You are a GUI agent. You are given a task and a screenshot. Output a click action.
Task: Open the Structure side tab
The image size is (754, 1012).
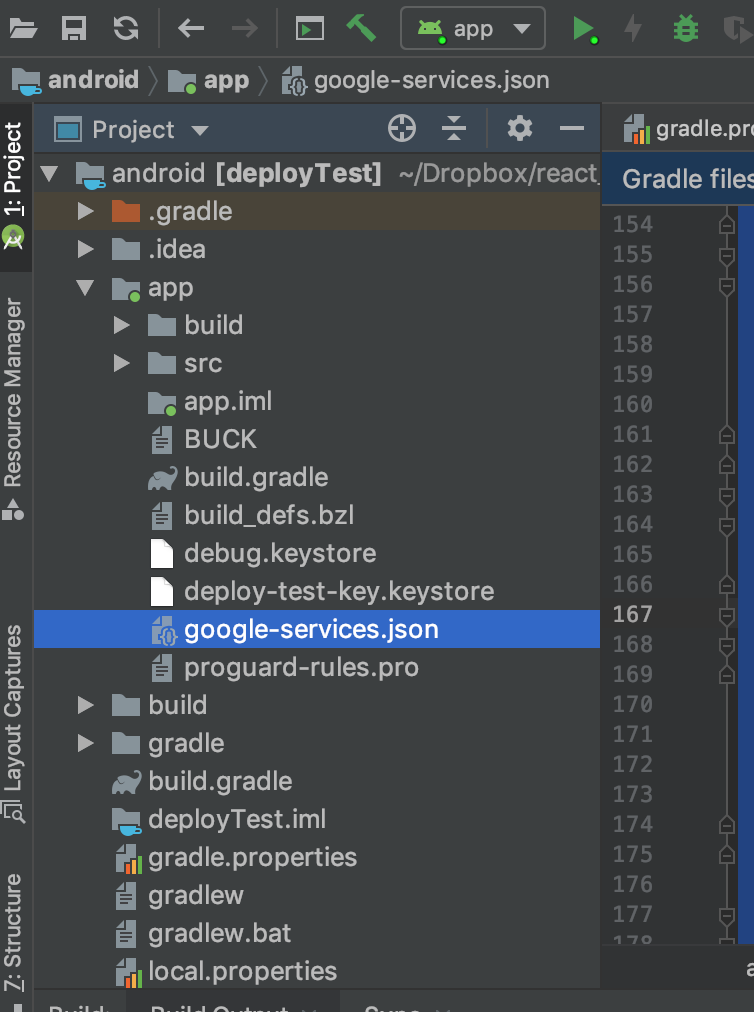[13, 935]
